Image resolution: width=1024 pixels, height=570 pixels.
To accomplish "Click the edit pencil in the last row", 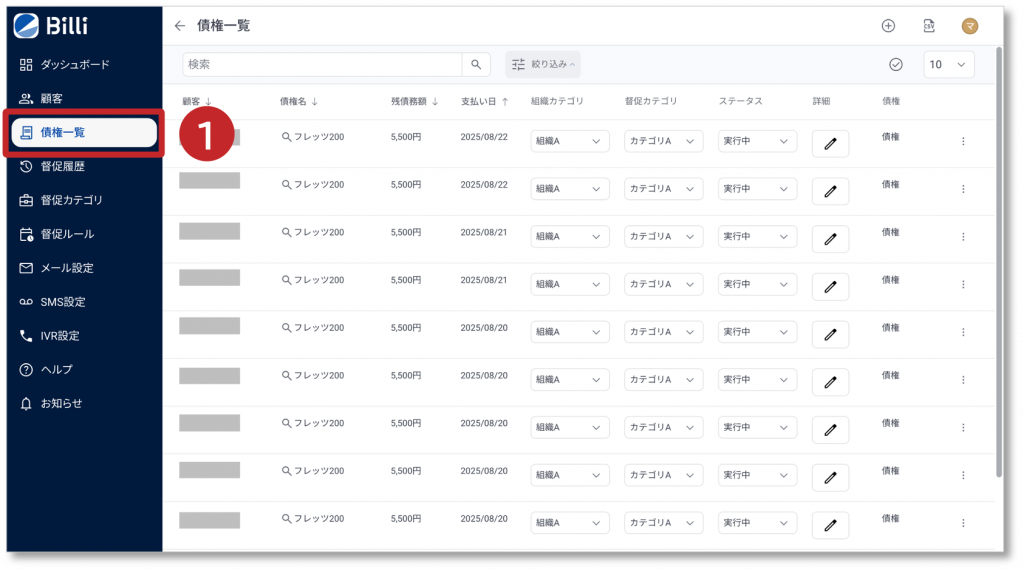I will (x=830, y=525).
